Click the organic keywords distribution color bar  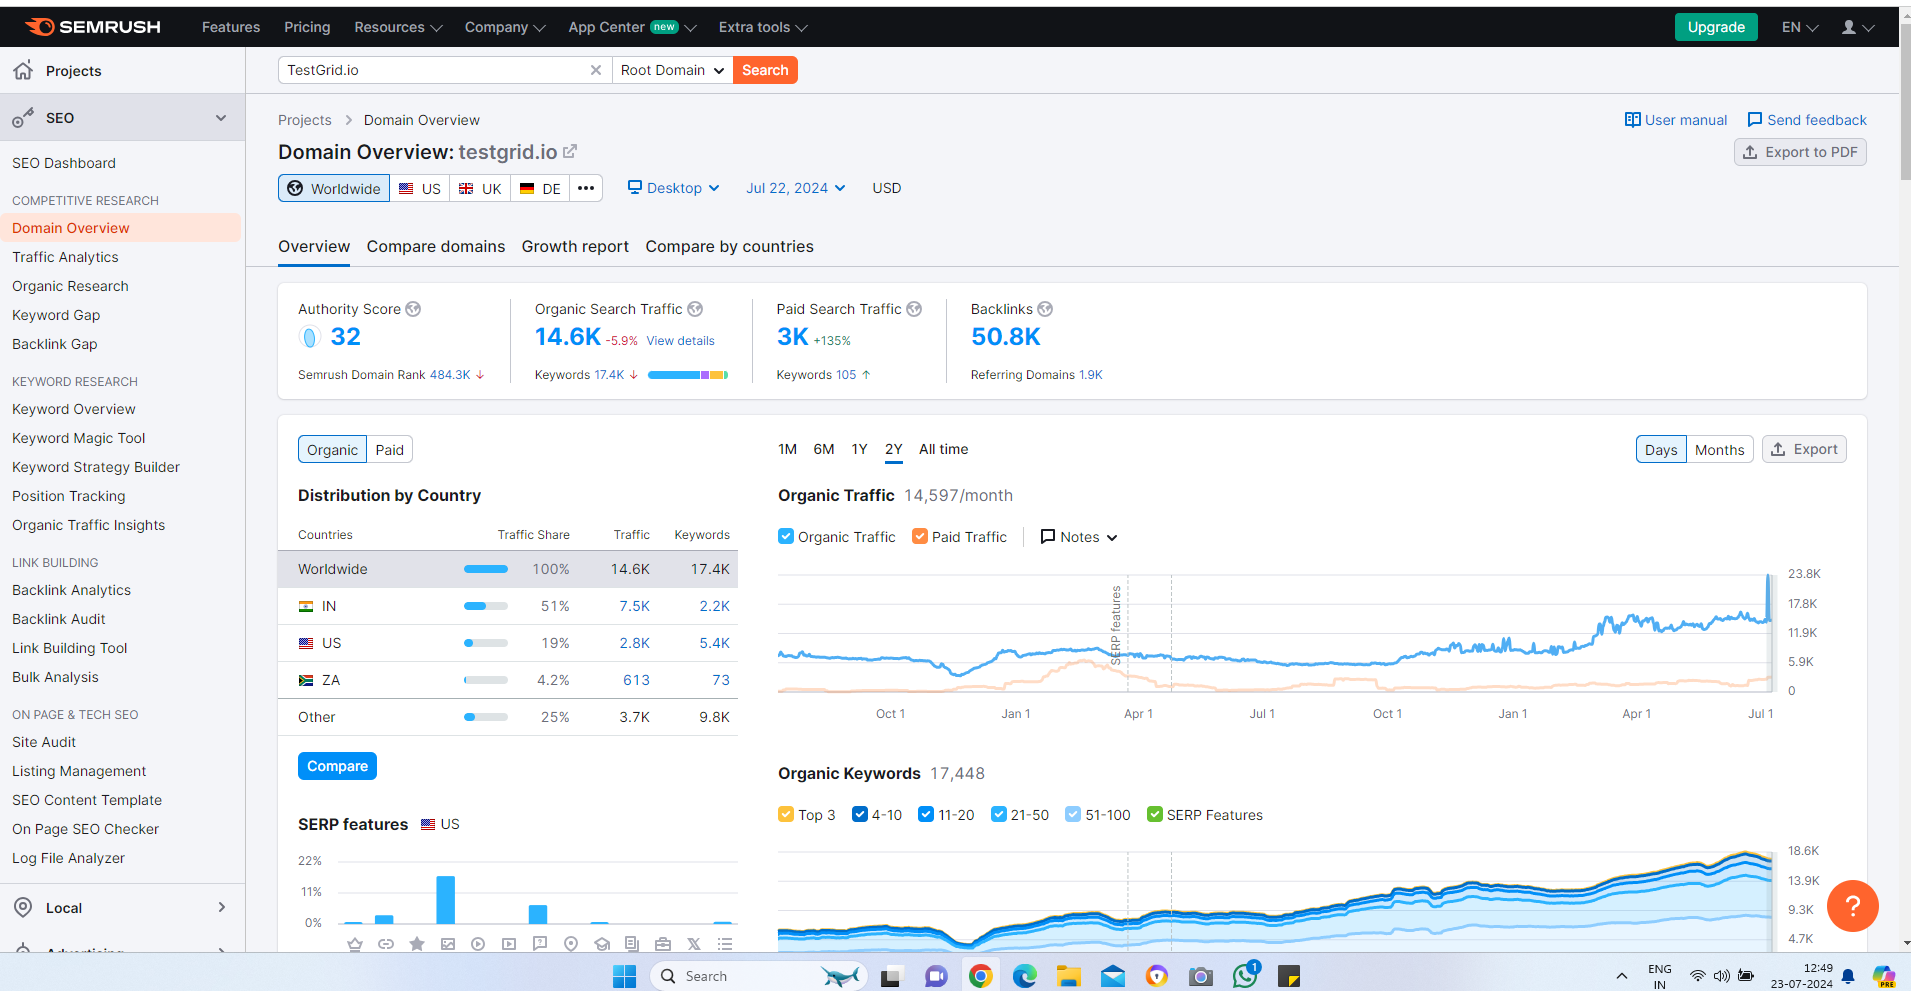pos(688,375)
